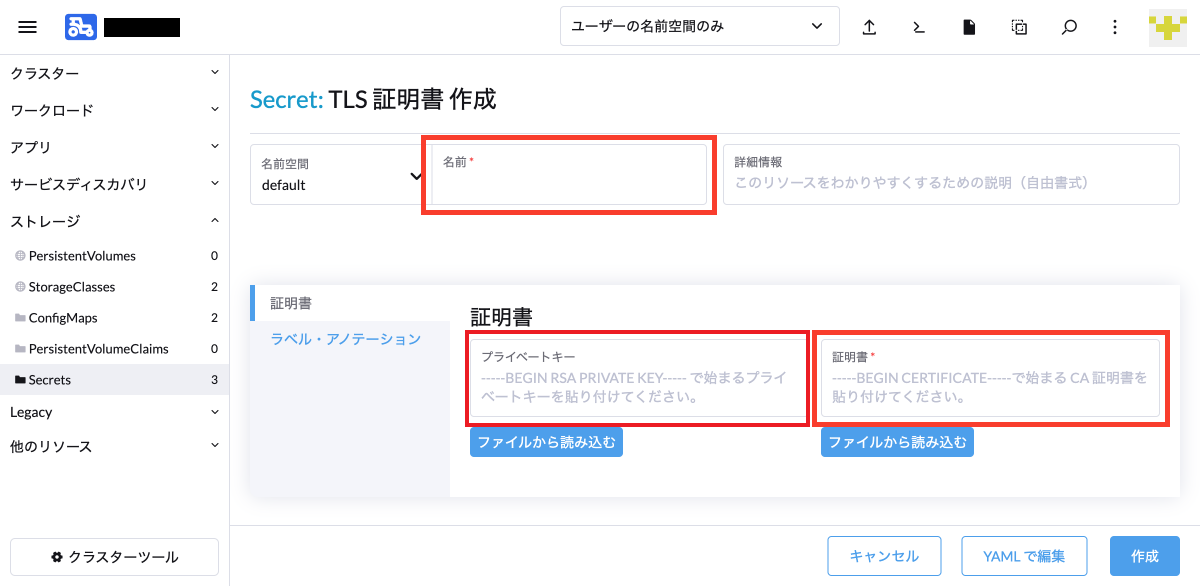Collapse the ストレージ sidebar section

(114, 221)
